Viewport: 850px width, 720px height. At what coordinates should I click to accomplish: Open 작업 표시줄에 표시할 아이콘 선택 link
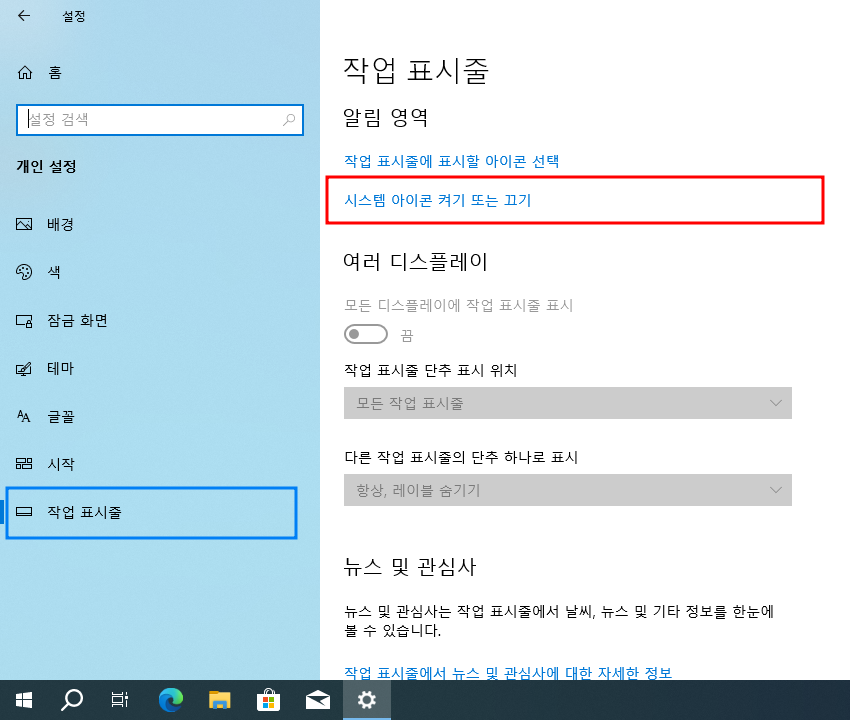452,161
